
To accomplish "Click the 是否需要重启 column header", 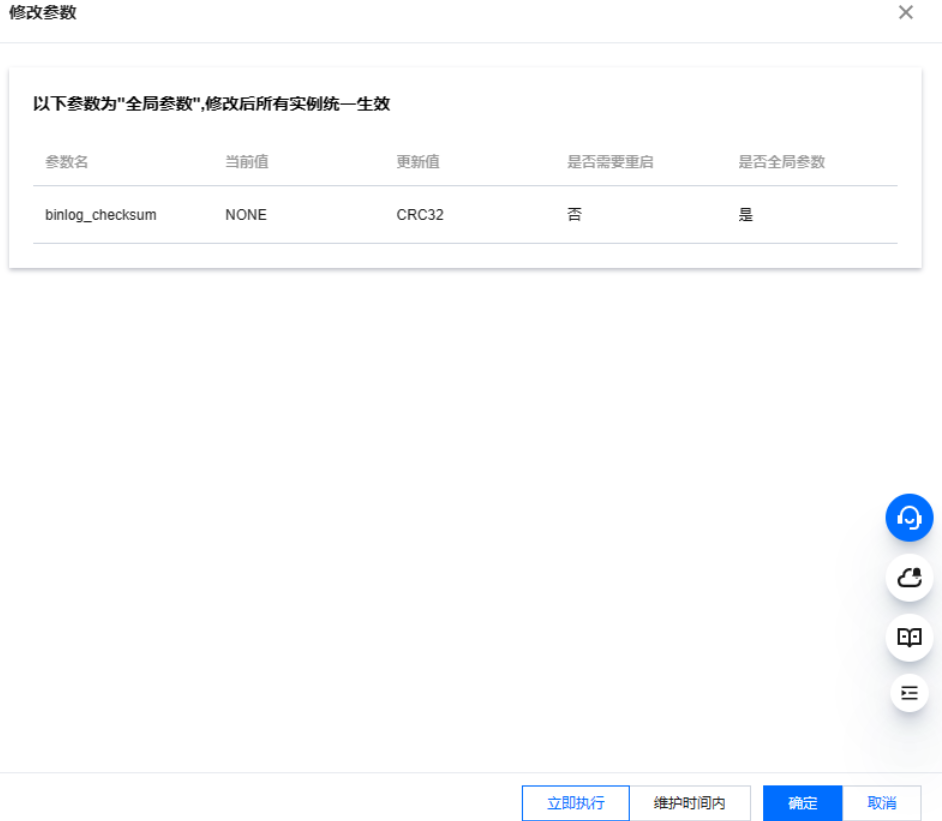I will pyautogui.click(x=610, y=162).
